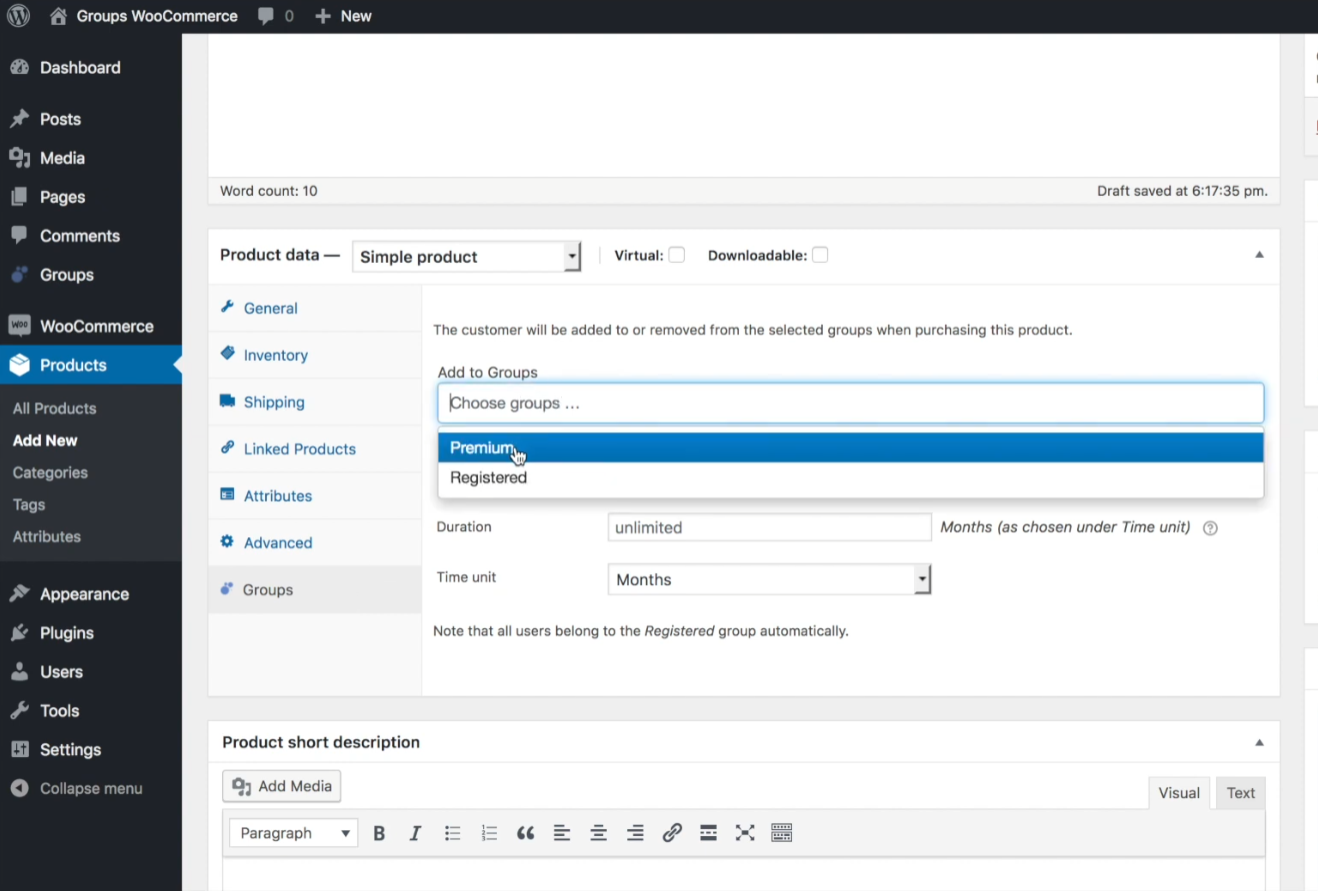Open the Simple product type dropdown

466,257
